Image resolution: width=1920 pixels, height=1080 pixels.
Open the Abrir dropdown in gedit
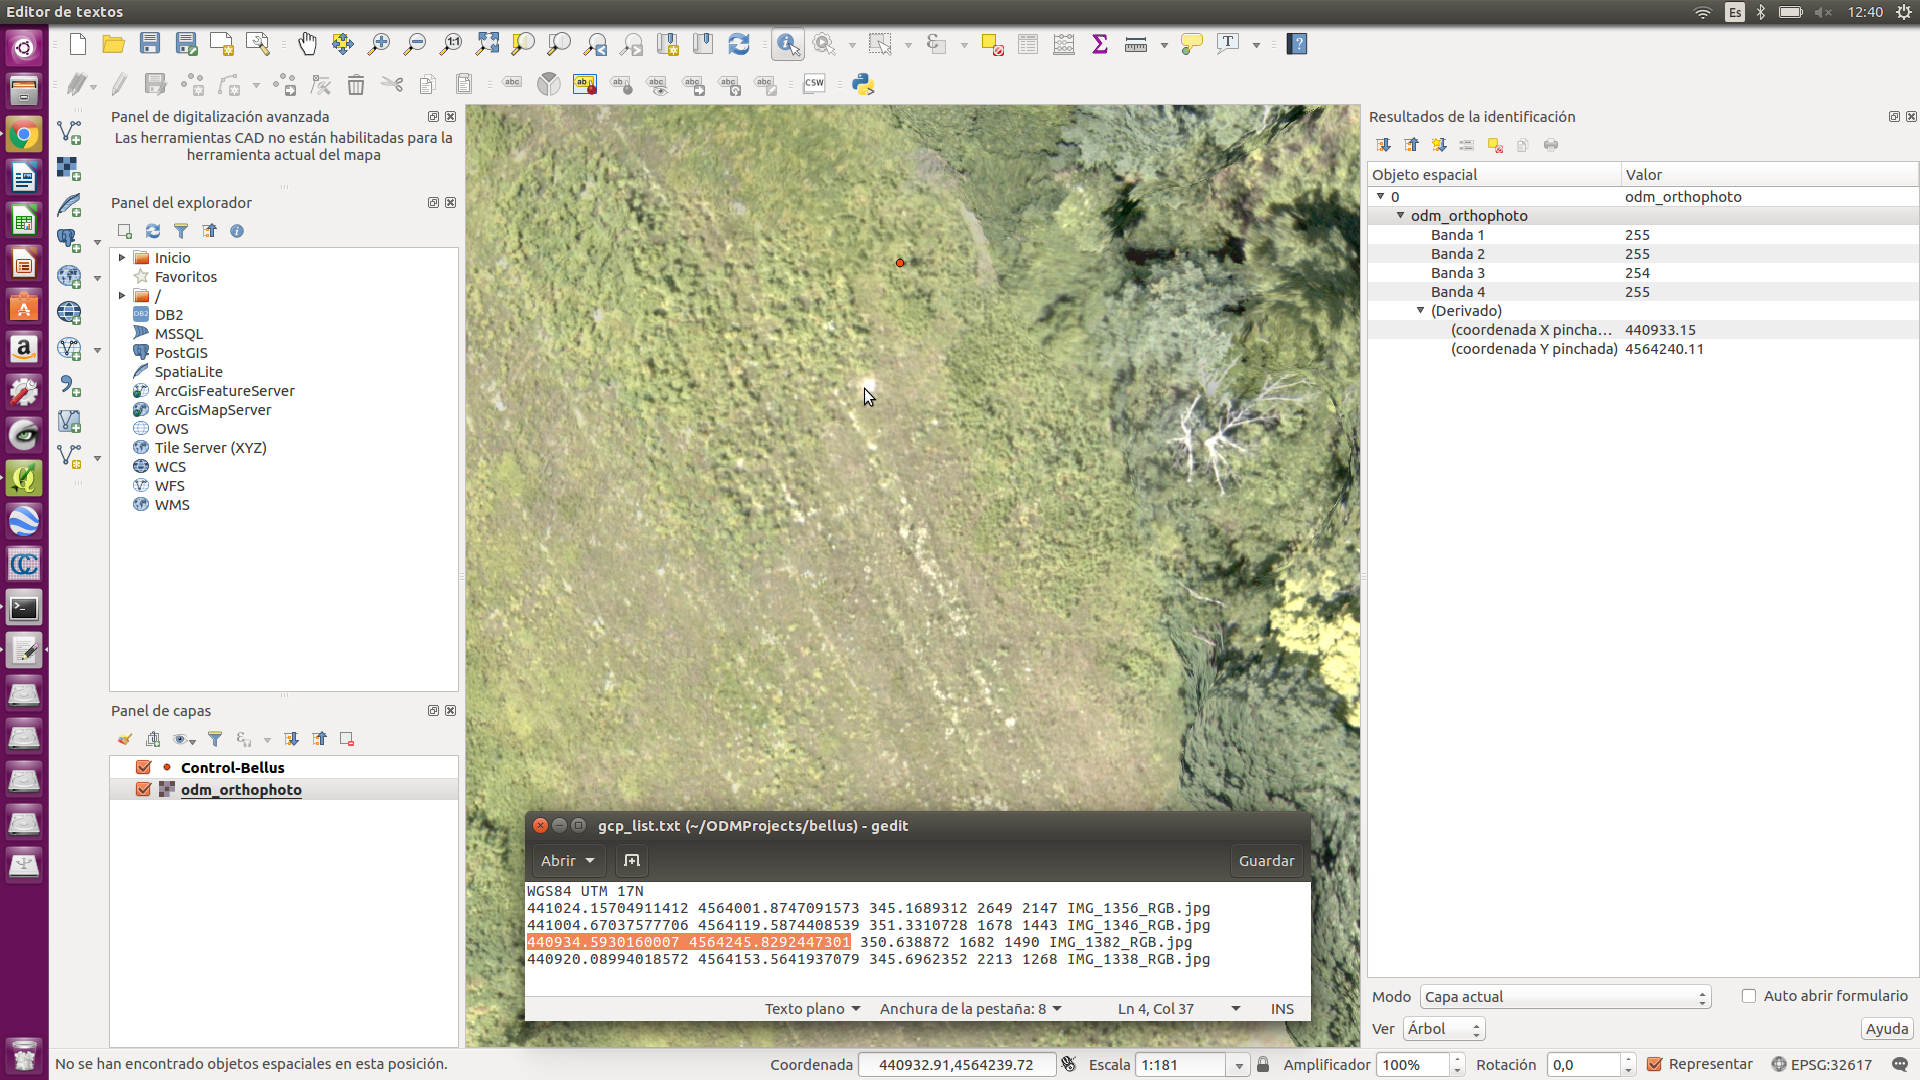567,860
